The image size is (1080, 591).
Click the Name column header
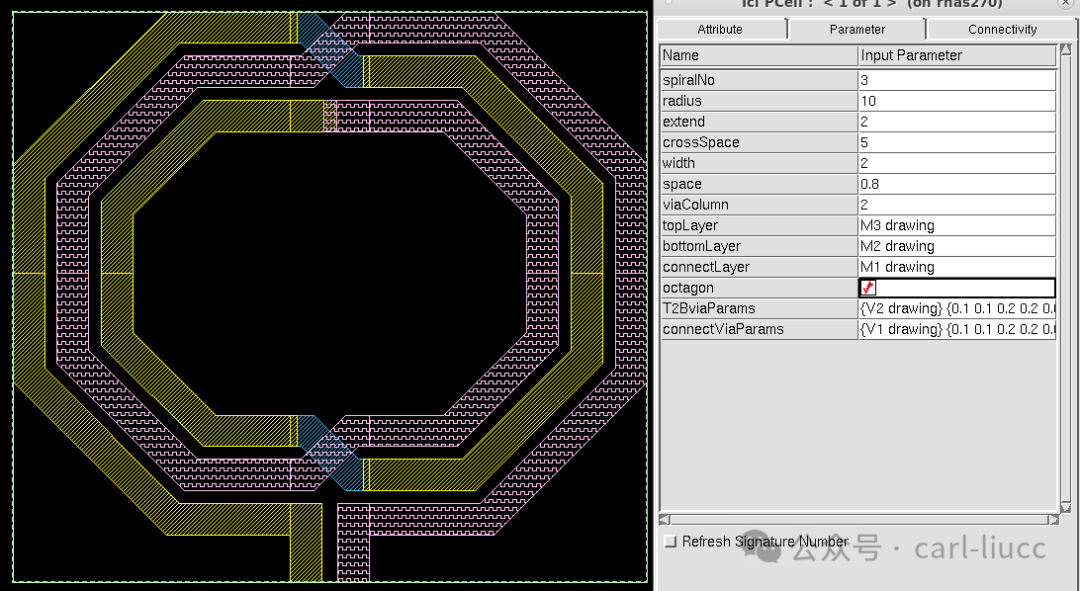[x=759, y=55]
